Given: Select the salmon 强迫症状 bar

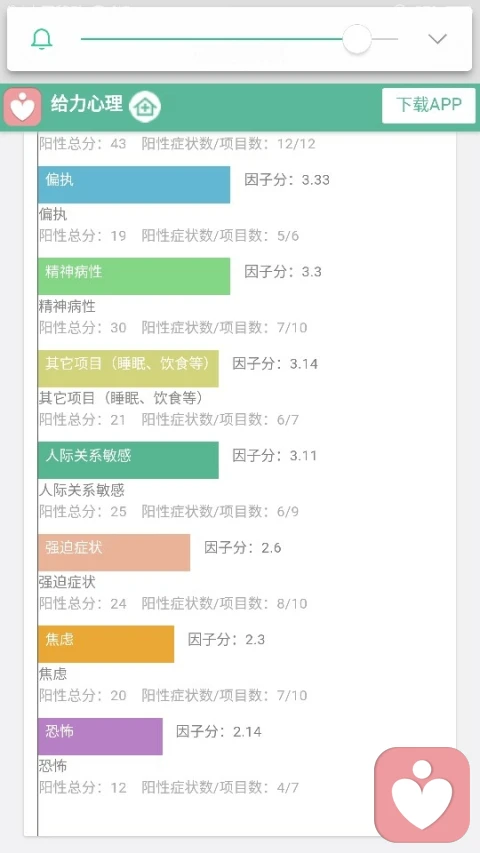Looking at the screenshot, I should click(x=114, y=552).
